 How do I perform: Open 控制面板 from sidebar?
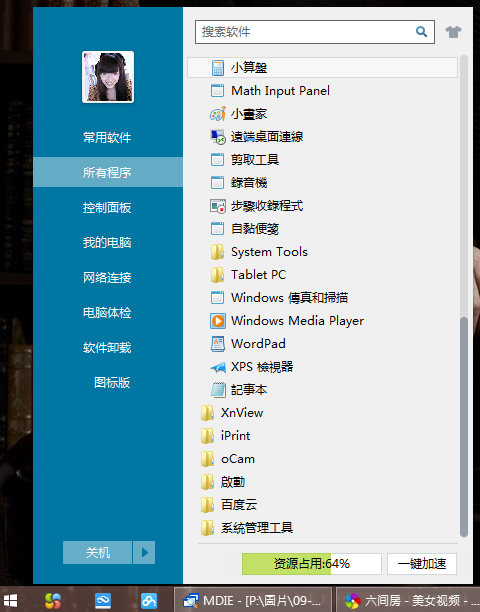pos(107,208)
